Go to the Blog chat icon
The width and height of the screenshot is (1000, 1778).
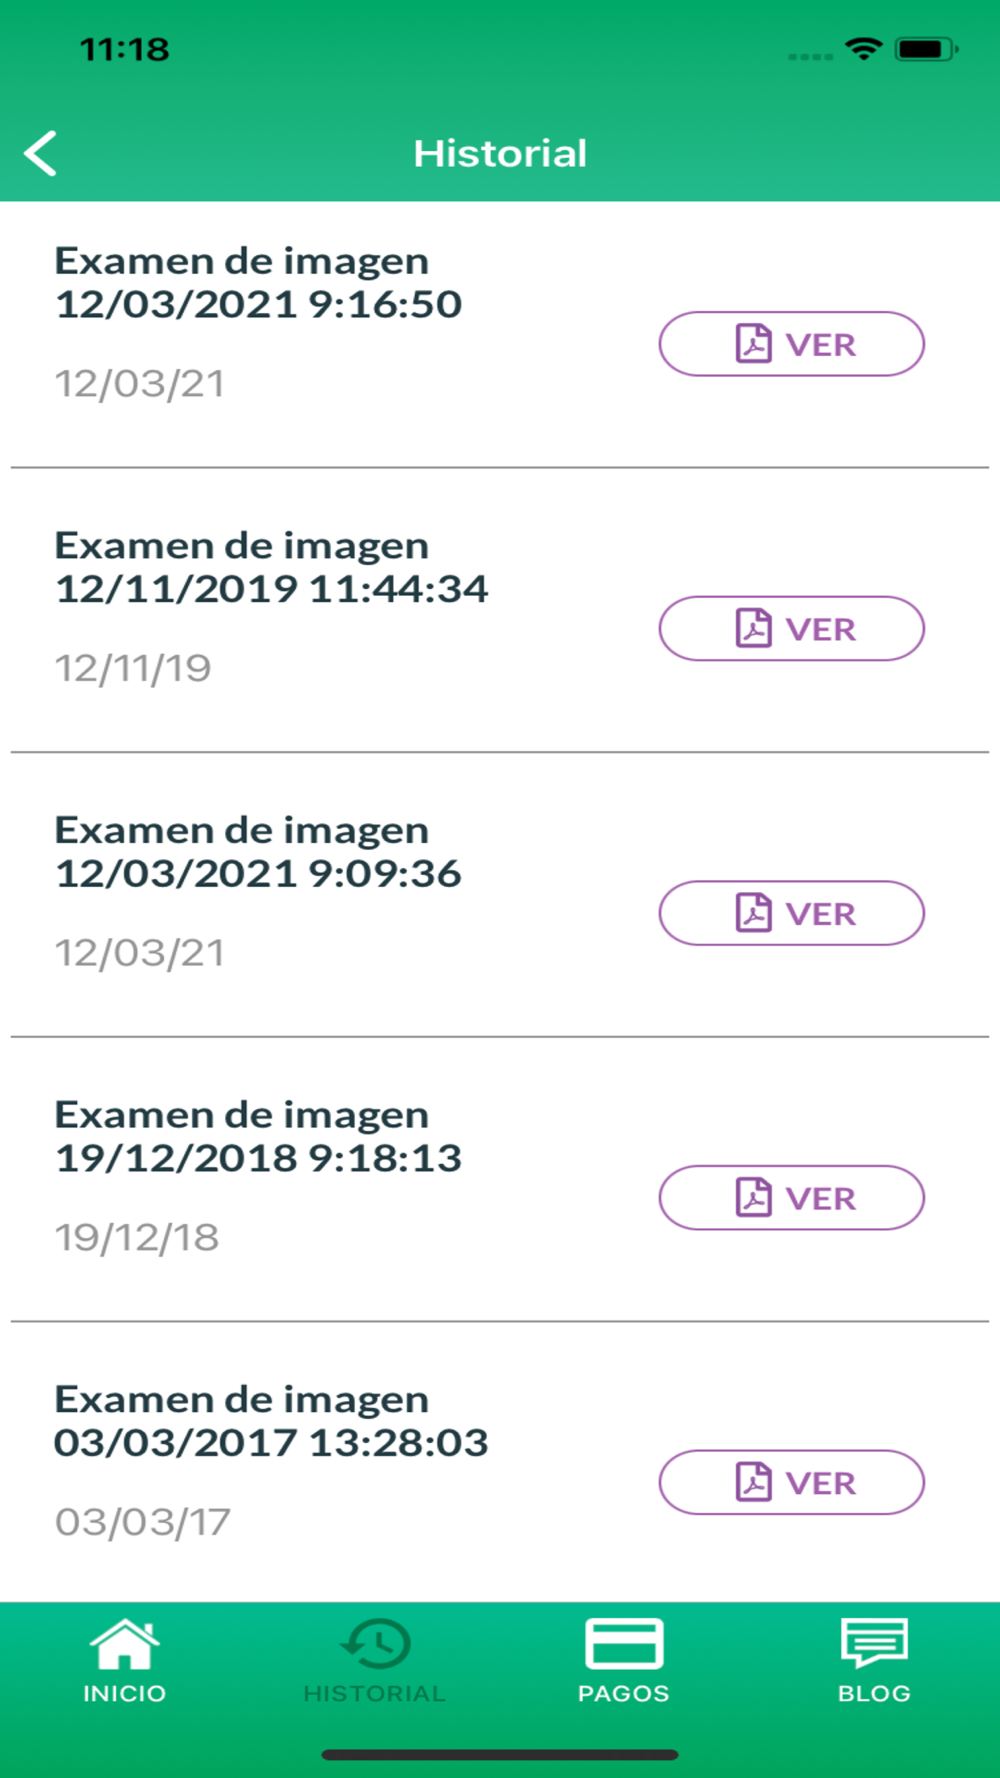(874, 1643)
